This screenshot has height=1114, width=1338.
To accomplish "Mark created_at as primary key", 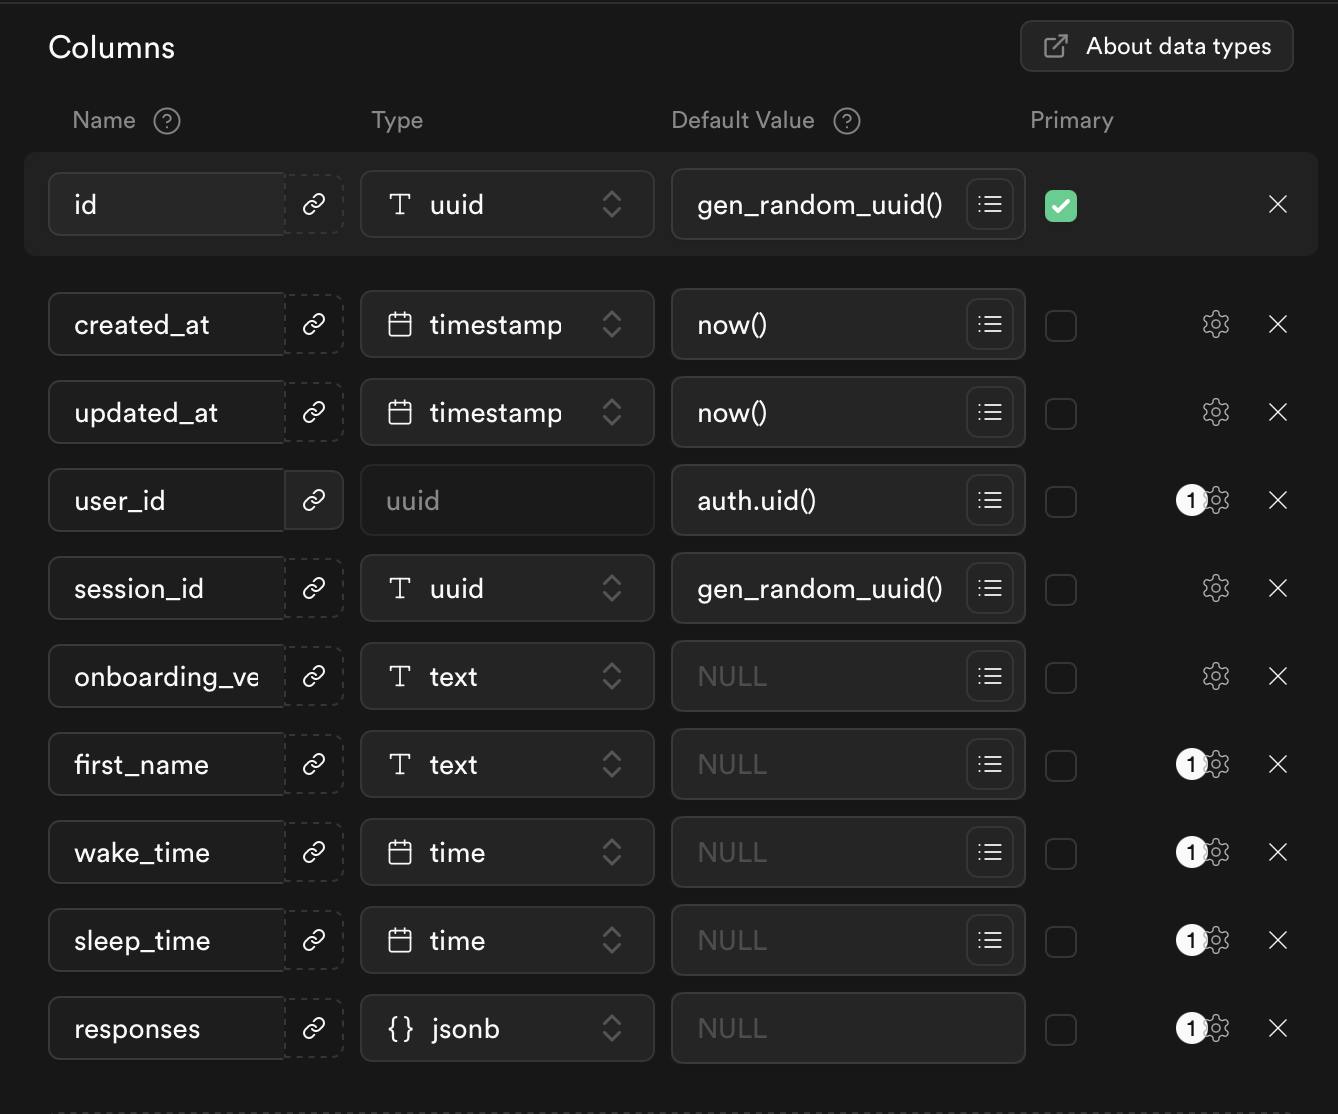I will click(x=1060, y=326).
